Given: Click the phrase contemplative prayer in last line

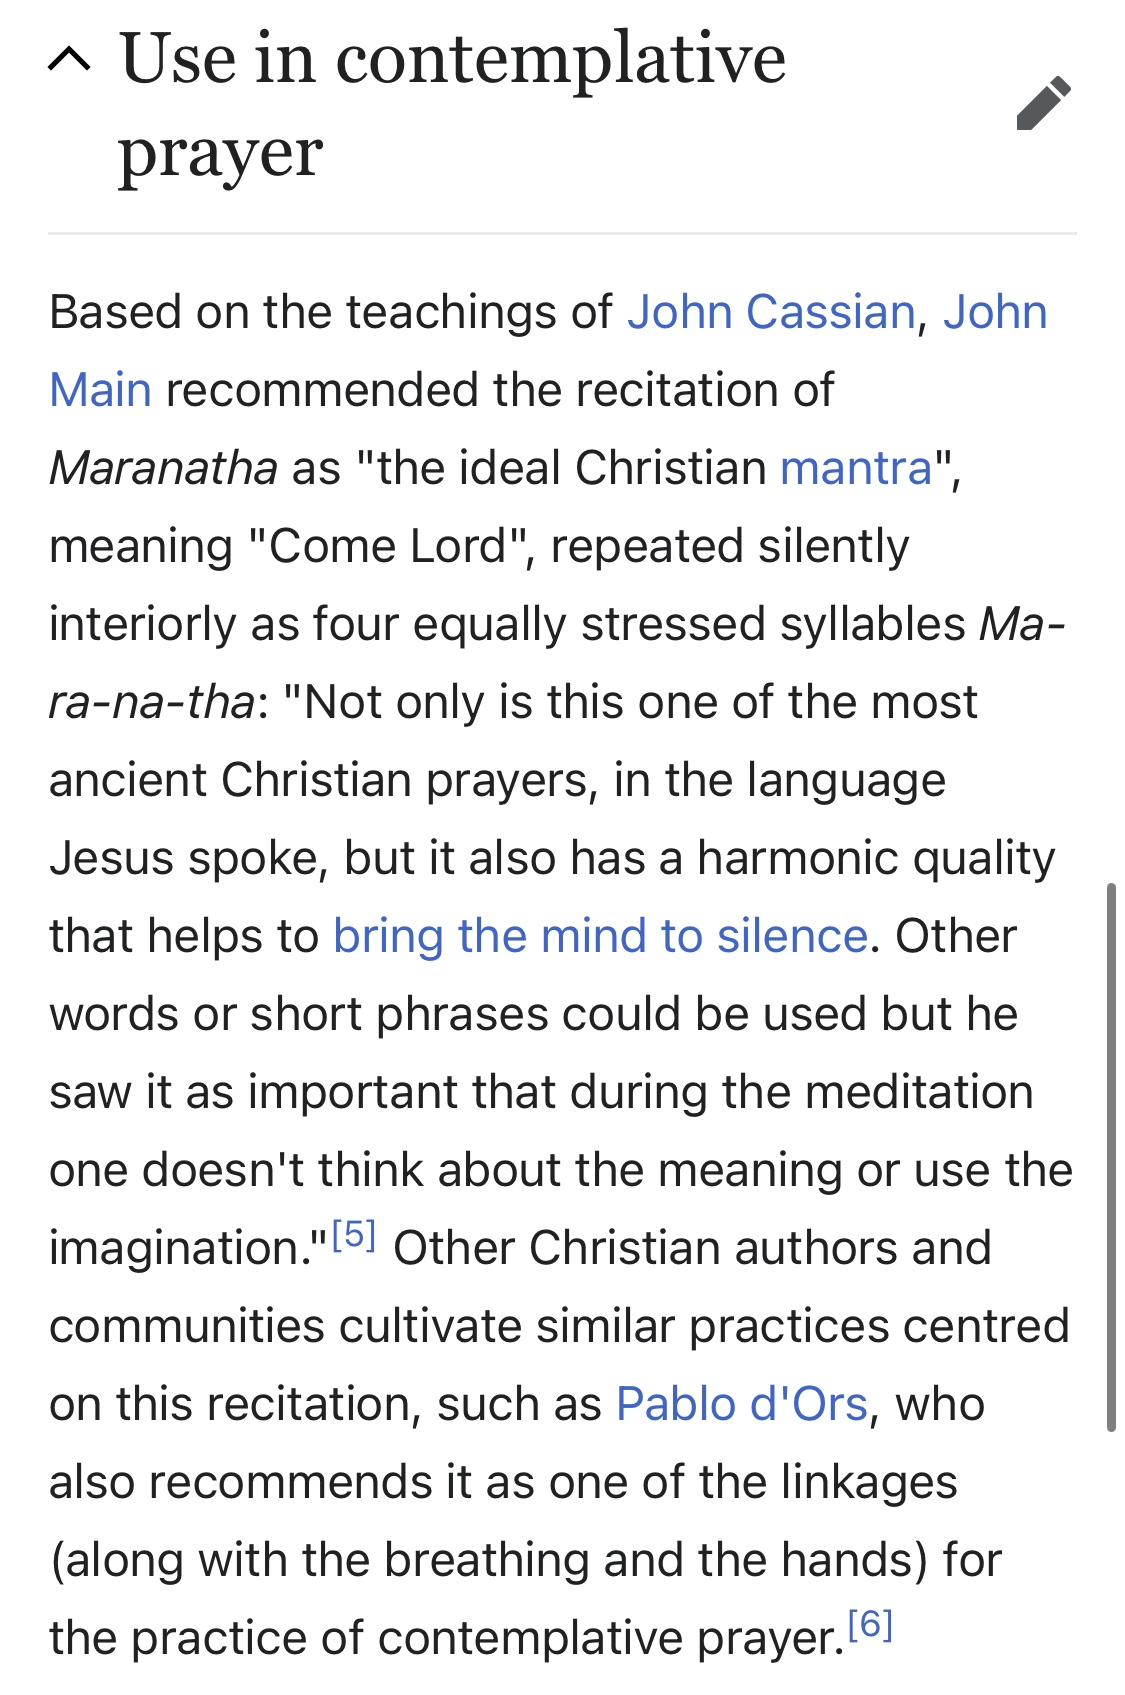Looking at the screenshot, I should point(611,1638).
